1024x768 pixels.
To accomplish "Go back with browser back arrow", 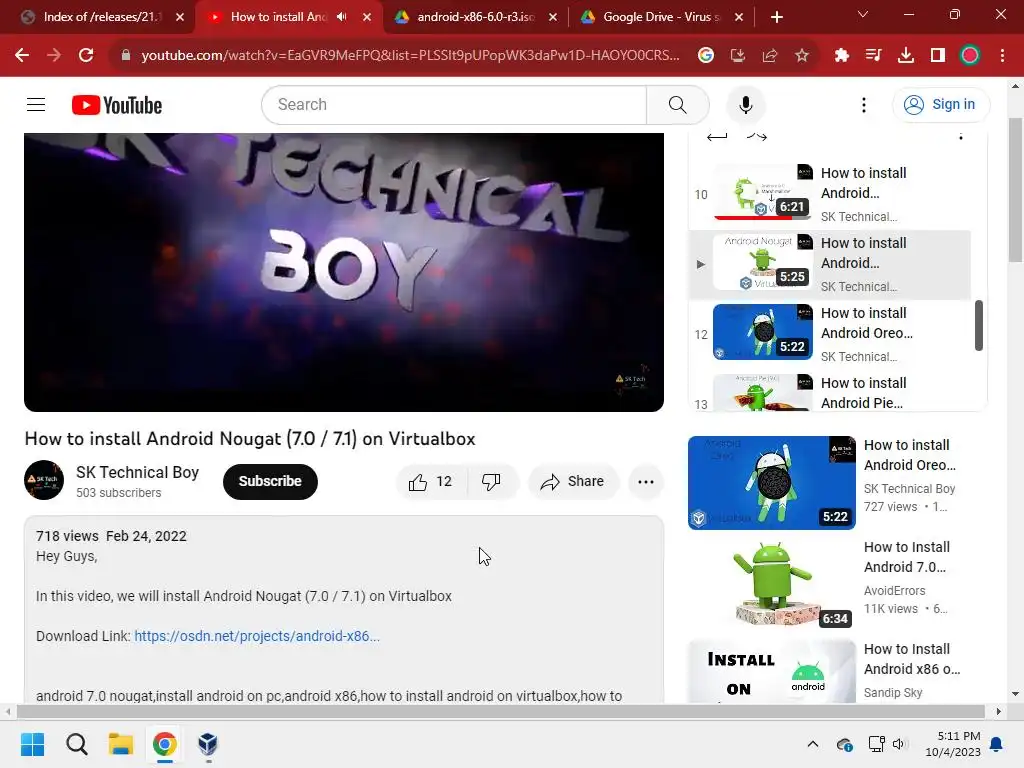I will [22, 56].
